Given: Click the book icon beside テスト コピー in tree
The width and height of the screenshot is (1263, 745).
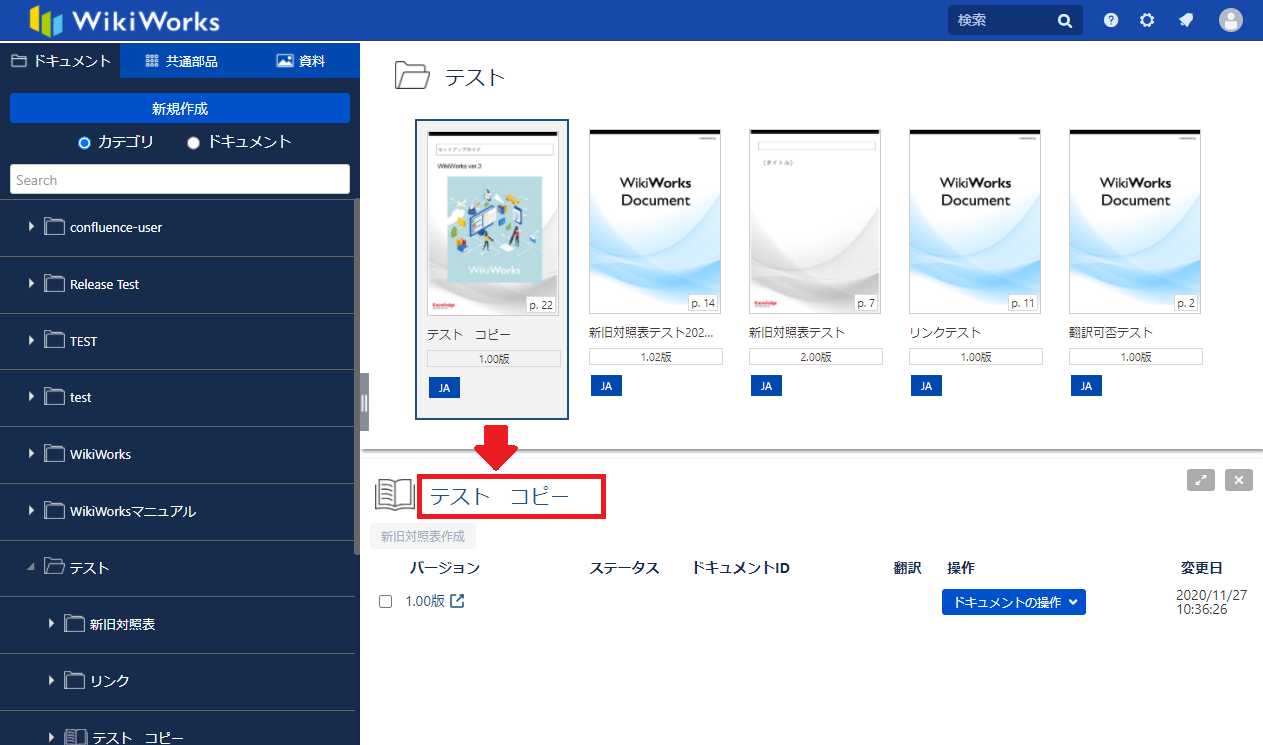Looking at the screenshot, I should (76, 738).
